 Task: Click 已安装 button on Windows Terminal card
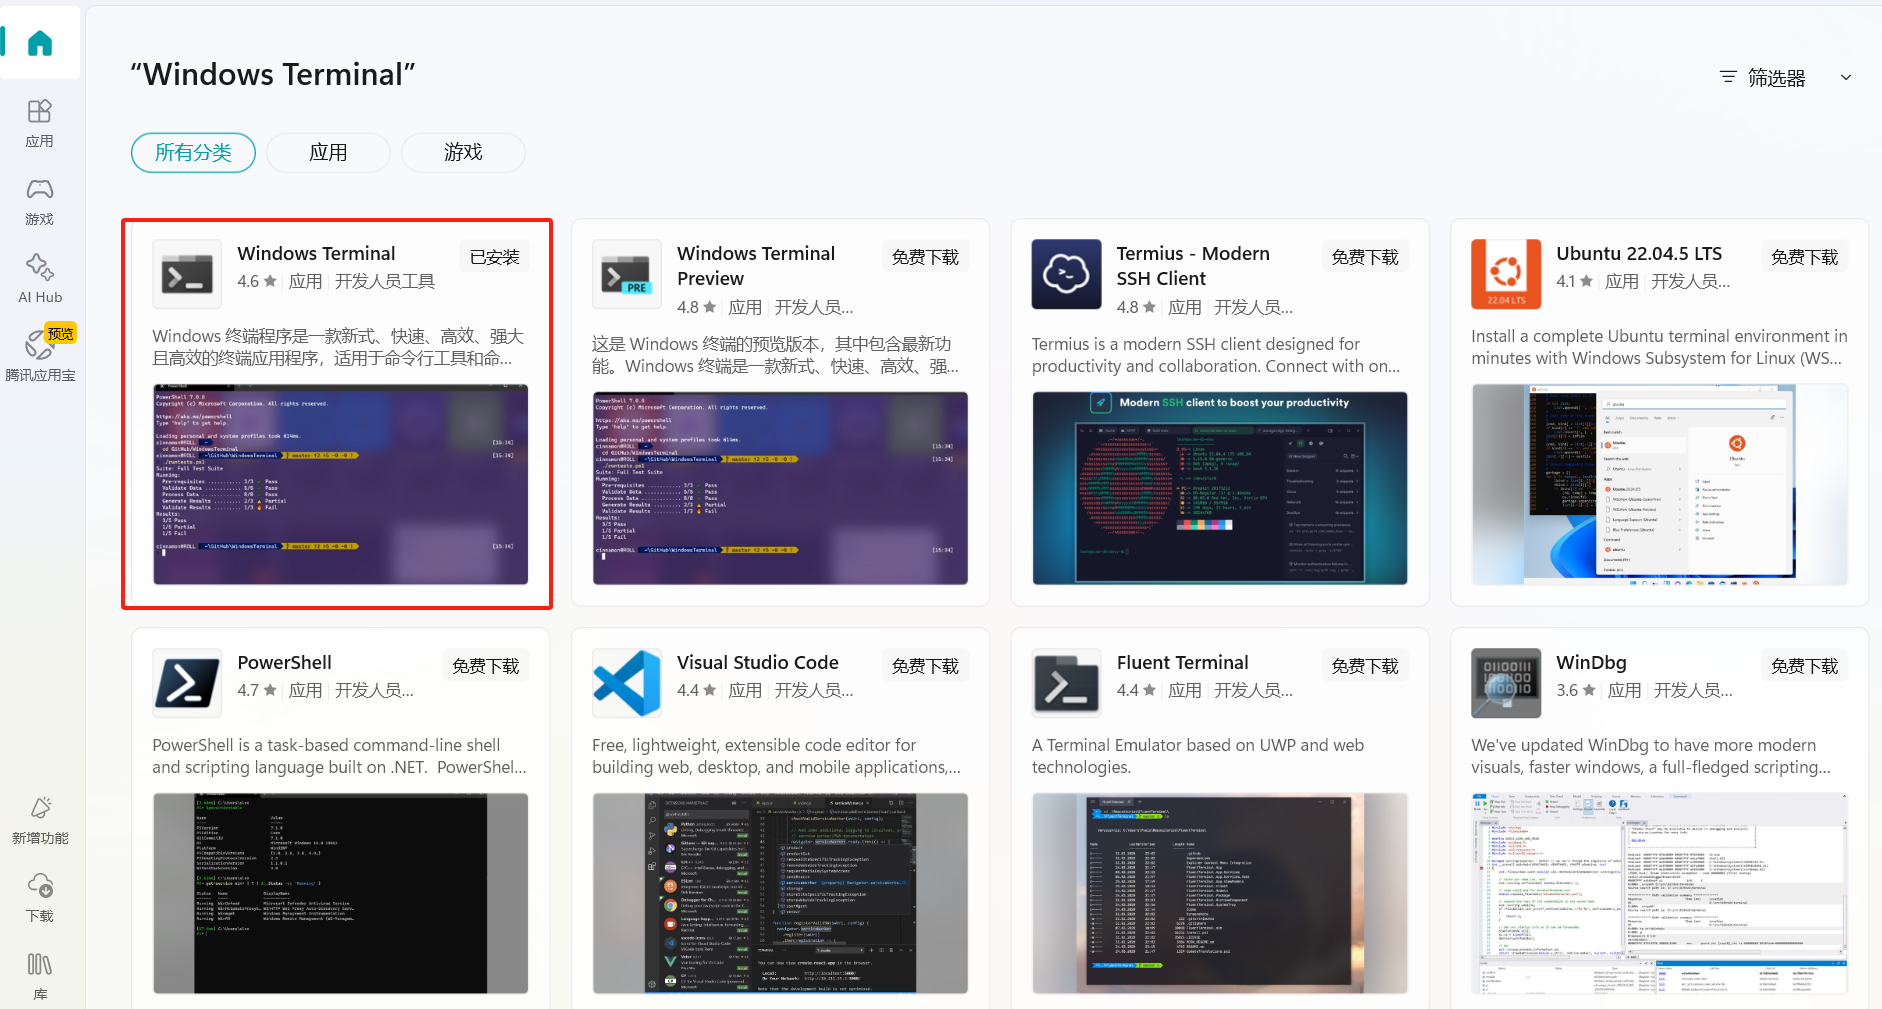(495, 257)
